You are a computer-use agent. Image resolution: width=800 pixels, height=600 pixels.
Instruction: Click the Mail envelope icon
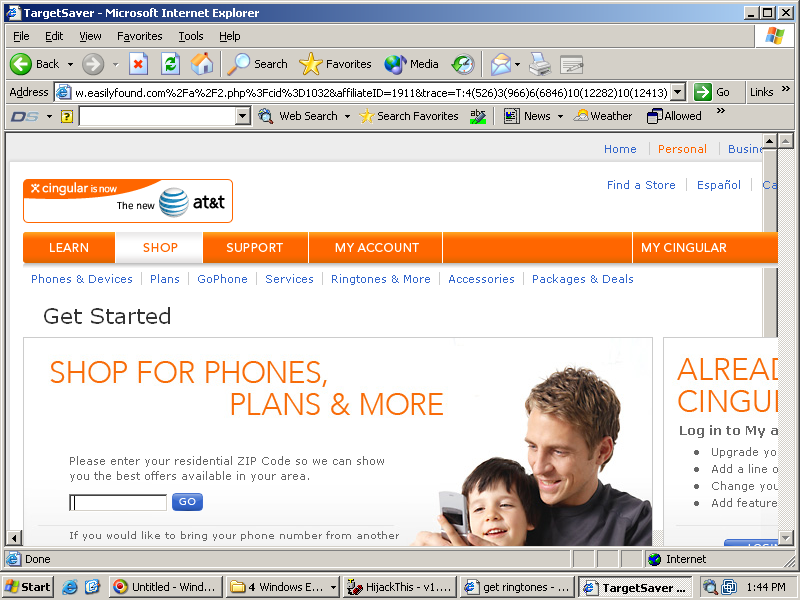(501, 64)
